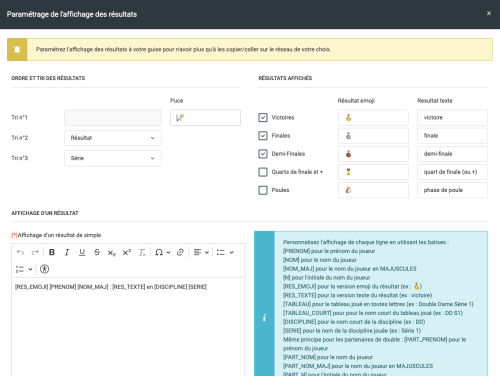
Task: Remove text formatting
Action: (142, 252)
